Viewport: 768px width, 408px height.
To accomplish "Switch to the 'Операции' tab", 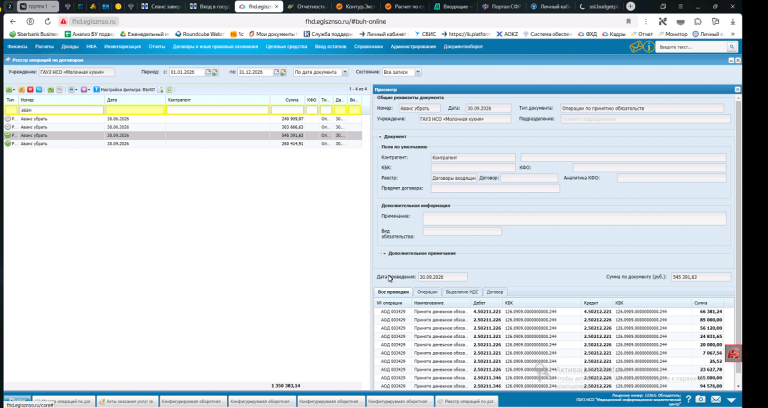I will [x=427, y=292].
